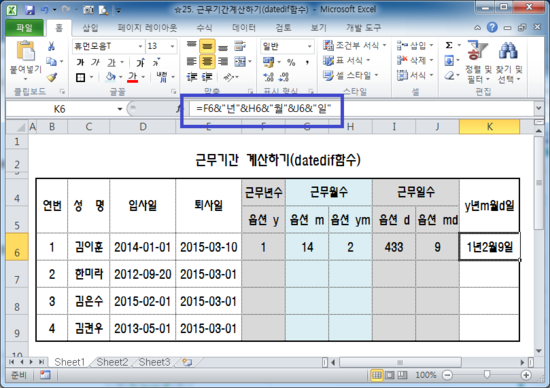Switch to the Sheet2 tab

[x=112, y=362]
